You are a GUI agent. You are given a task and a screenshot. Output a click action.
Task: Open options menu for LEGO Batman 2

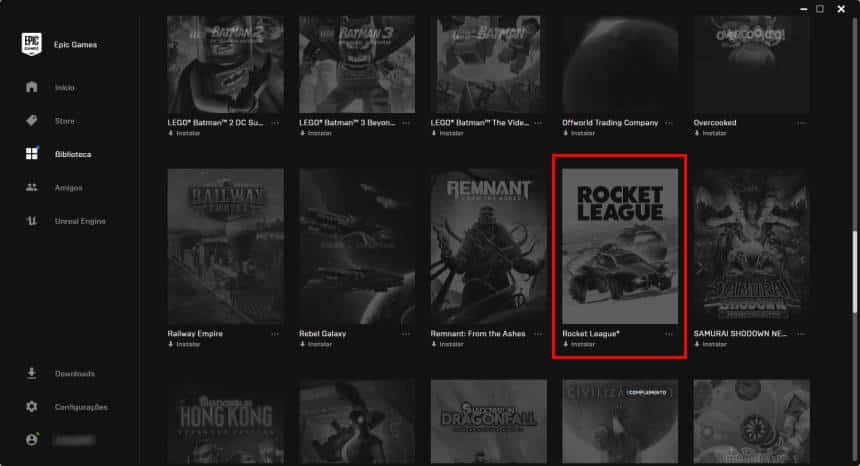point(275,123)
